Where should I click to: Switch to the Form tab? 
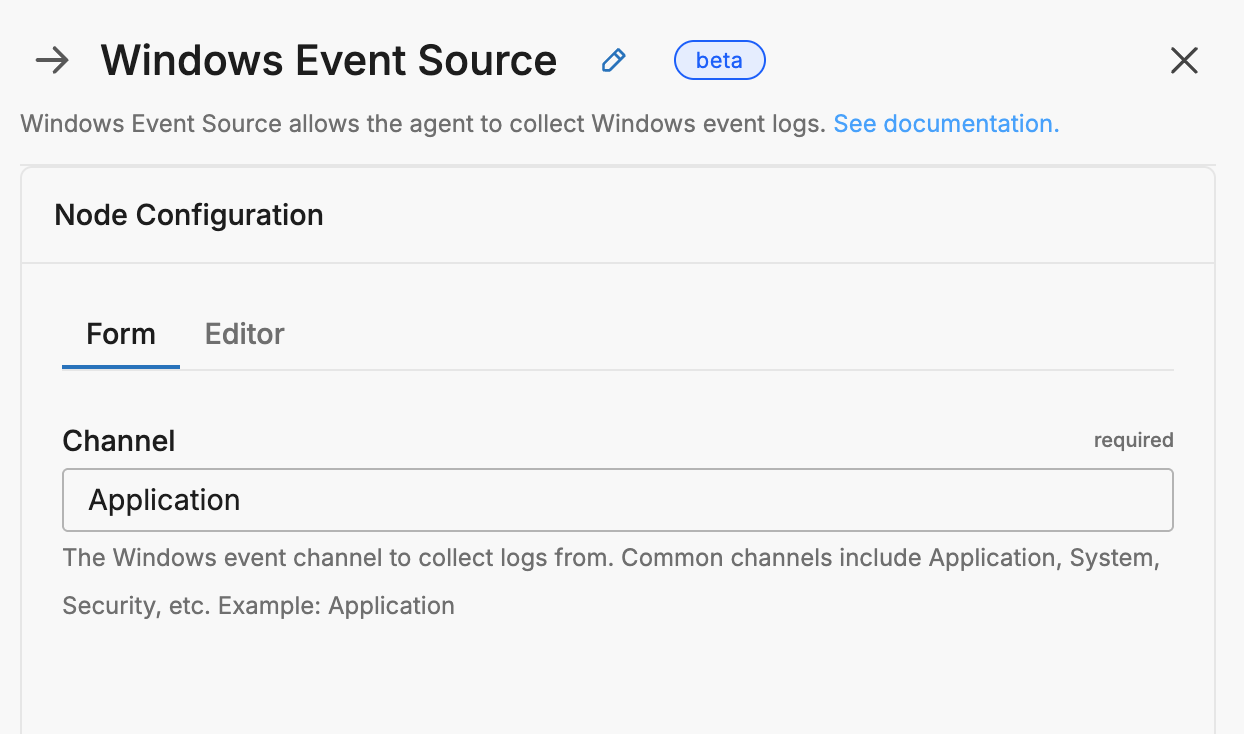click(121, 334)
